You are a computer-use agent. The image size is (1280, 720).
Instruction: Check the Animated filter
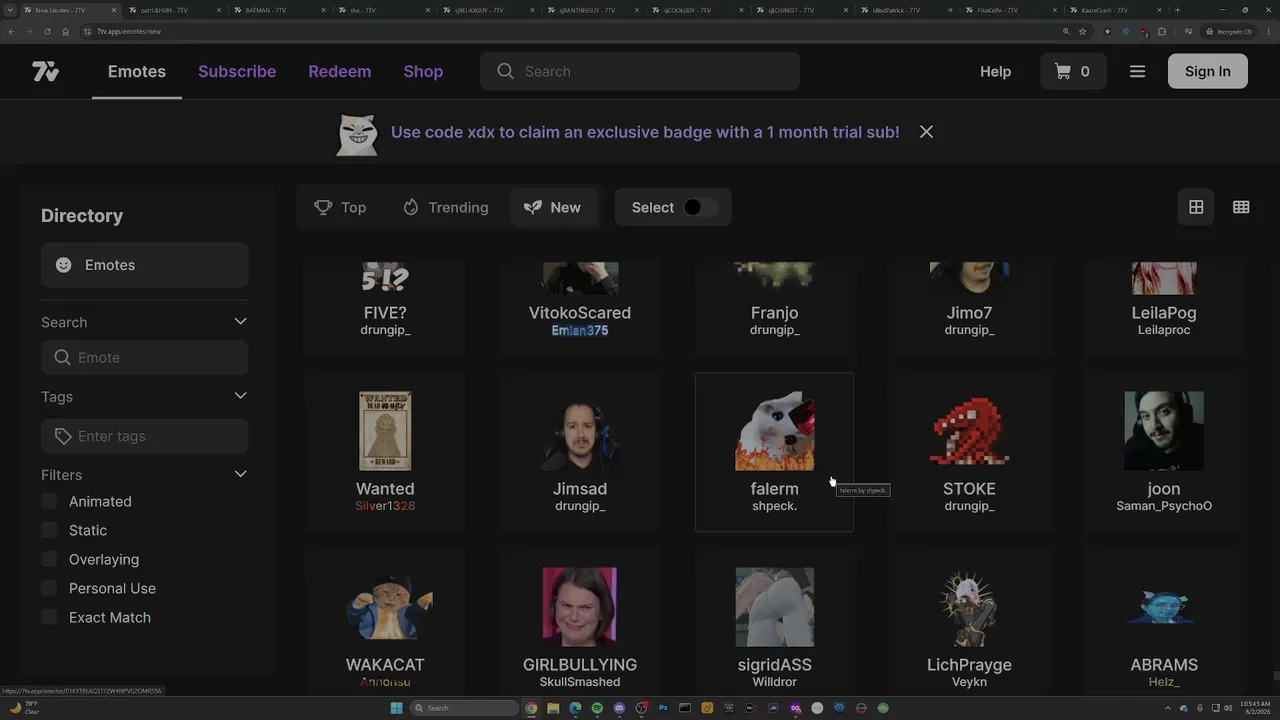[49, 501]
